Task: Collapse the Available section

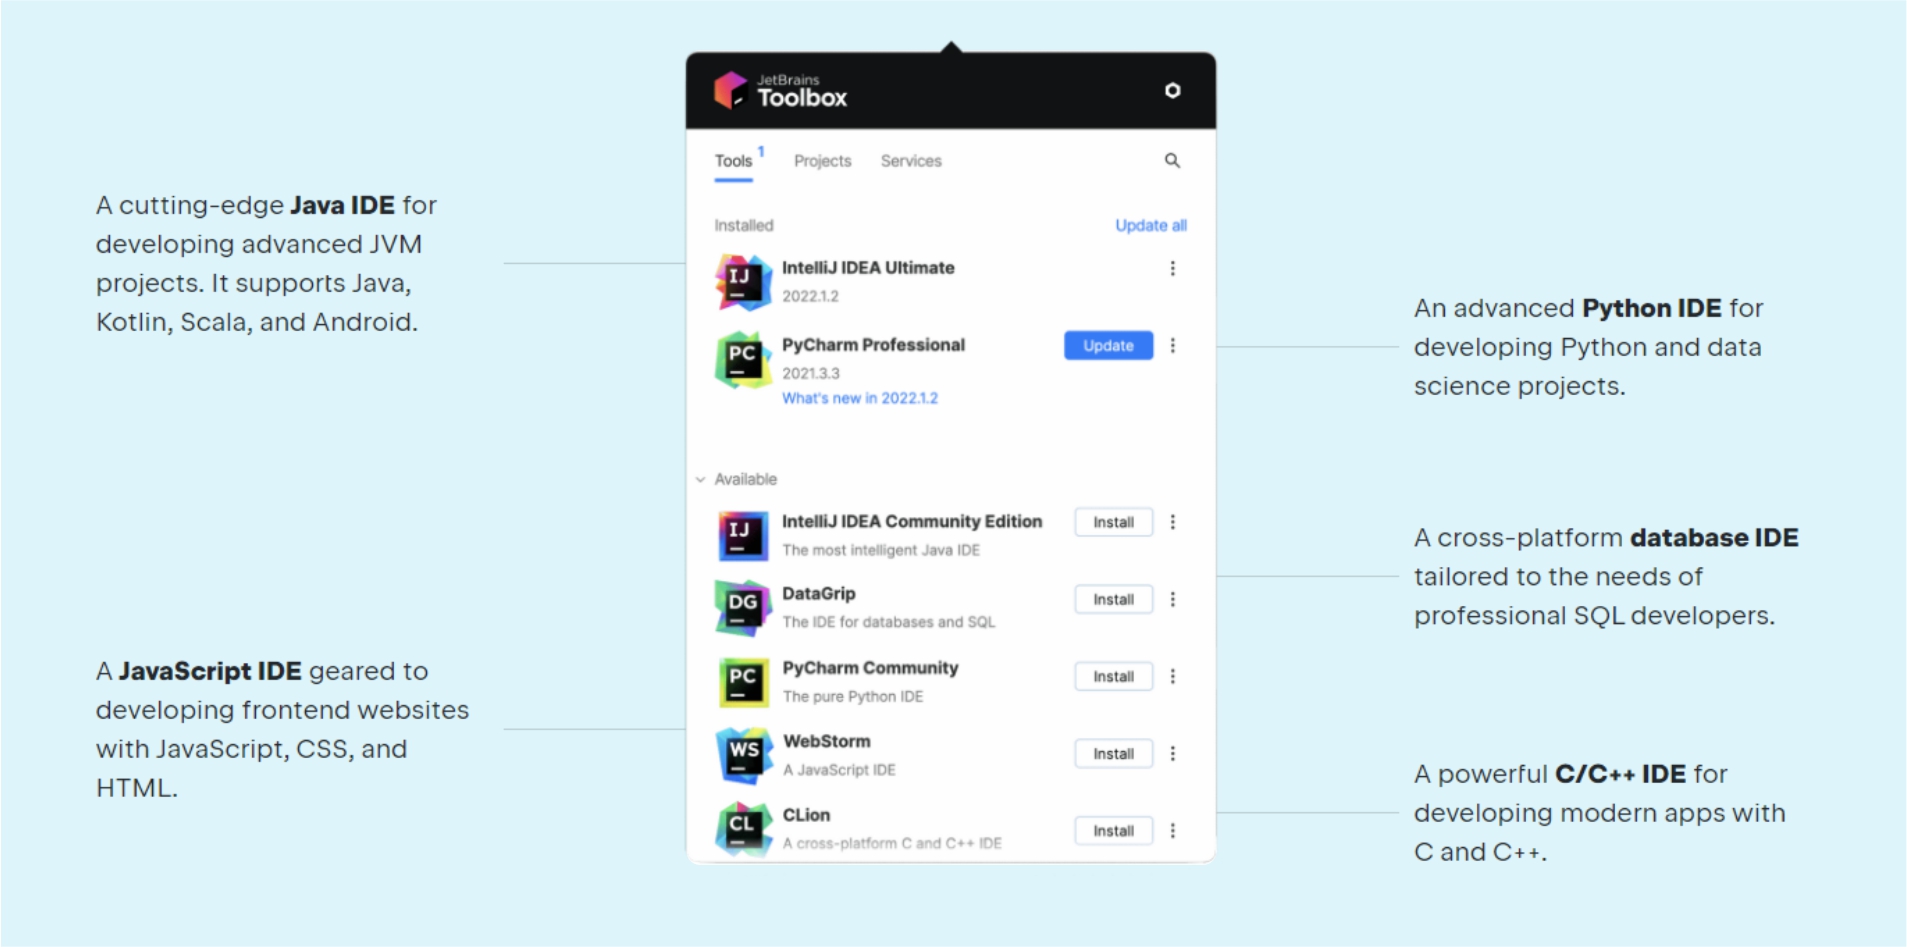Action: pyautogui.click(x=700, y=479)
